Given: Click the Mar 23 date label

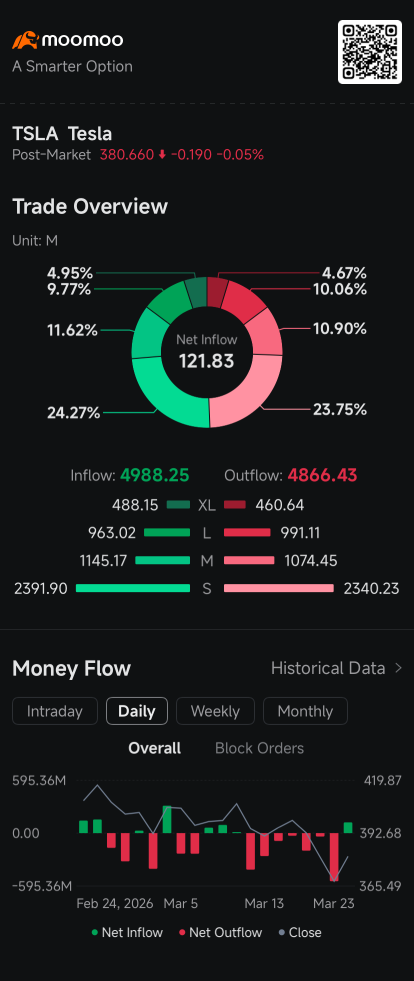Looking at the screenshot, I should click(x=333, y=903).
